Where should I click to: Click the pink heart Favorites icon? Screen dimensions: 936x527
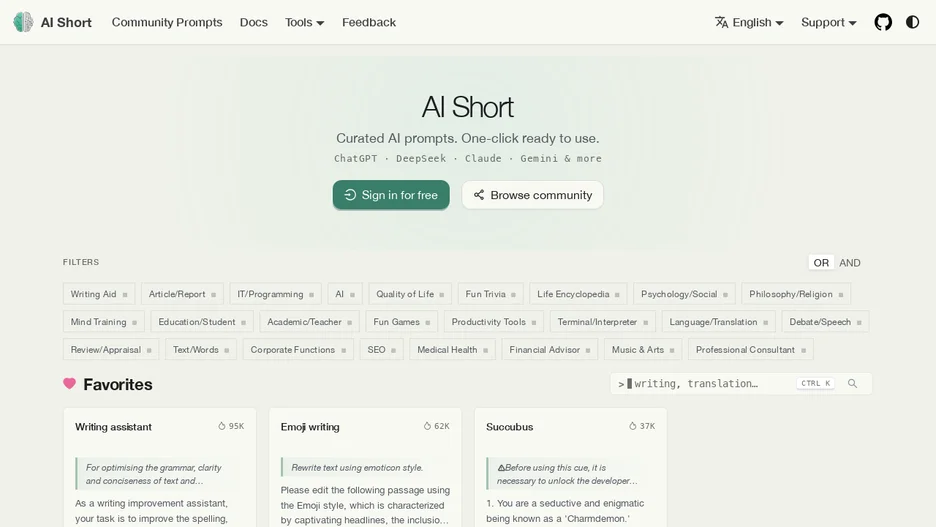[69, 384]
